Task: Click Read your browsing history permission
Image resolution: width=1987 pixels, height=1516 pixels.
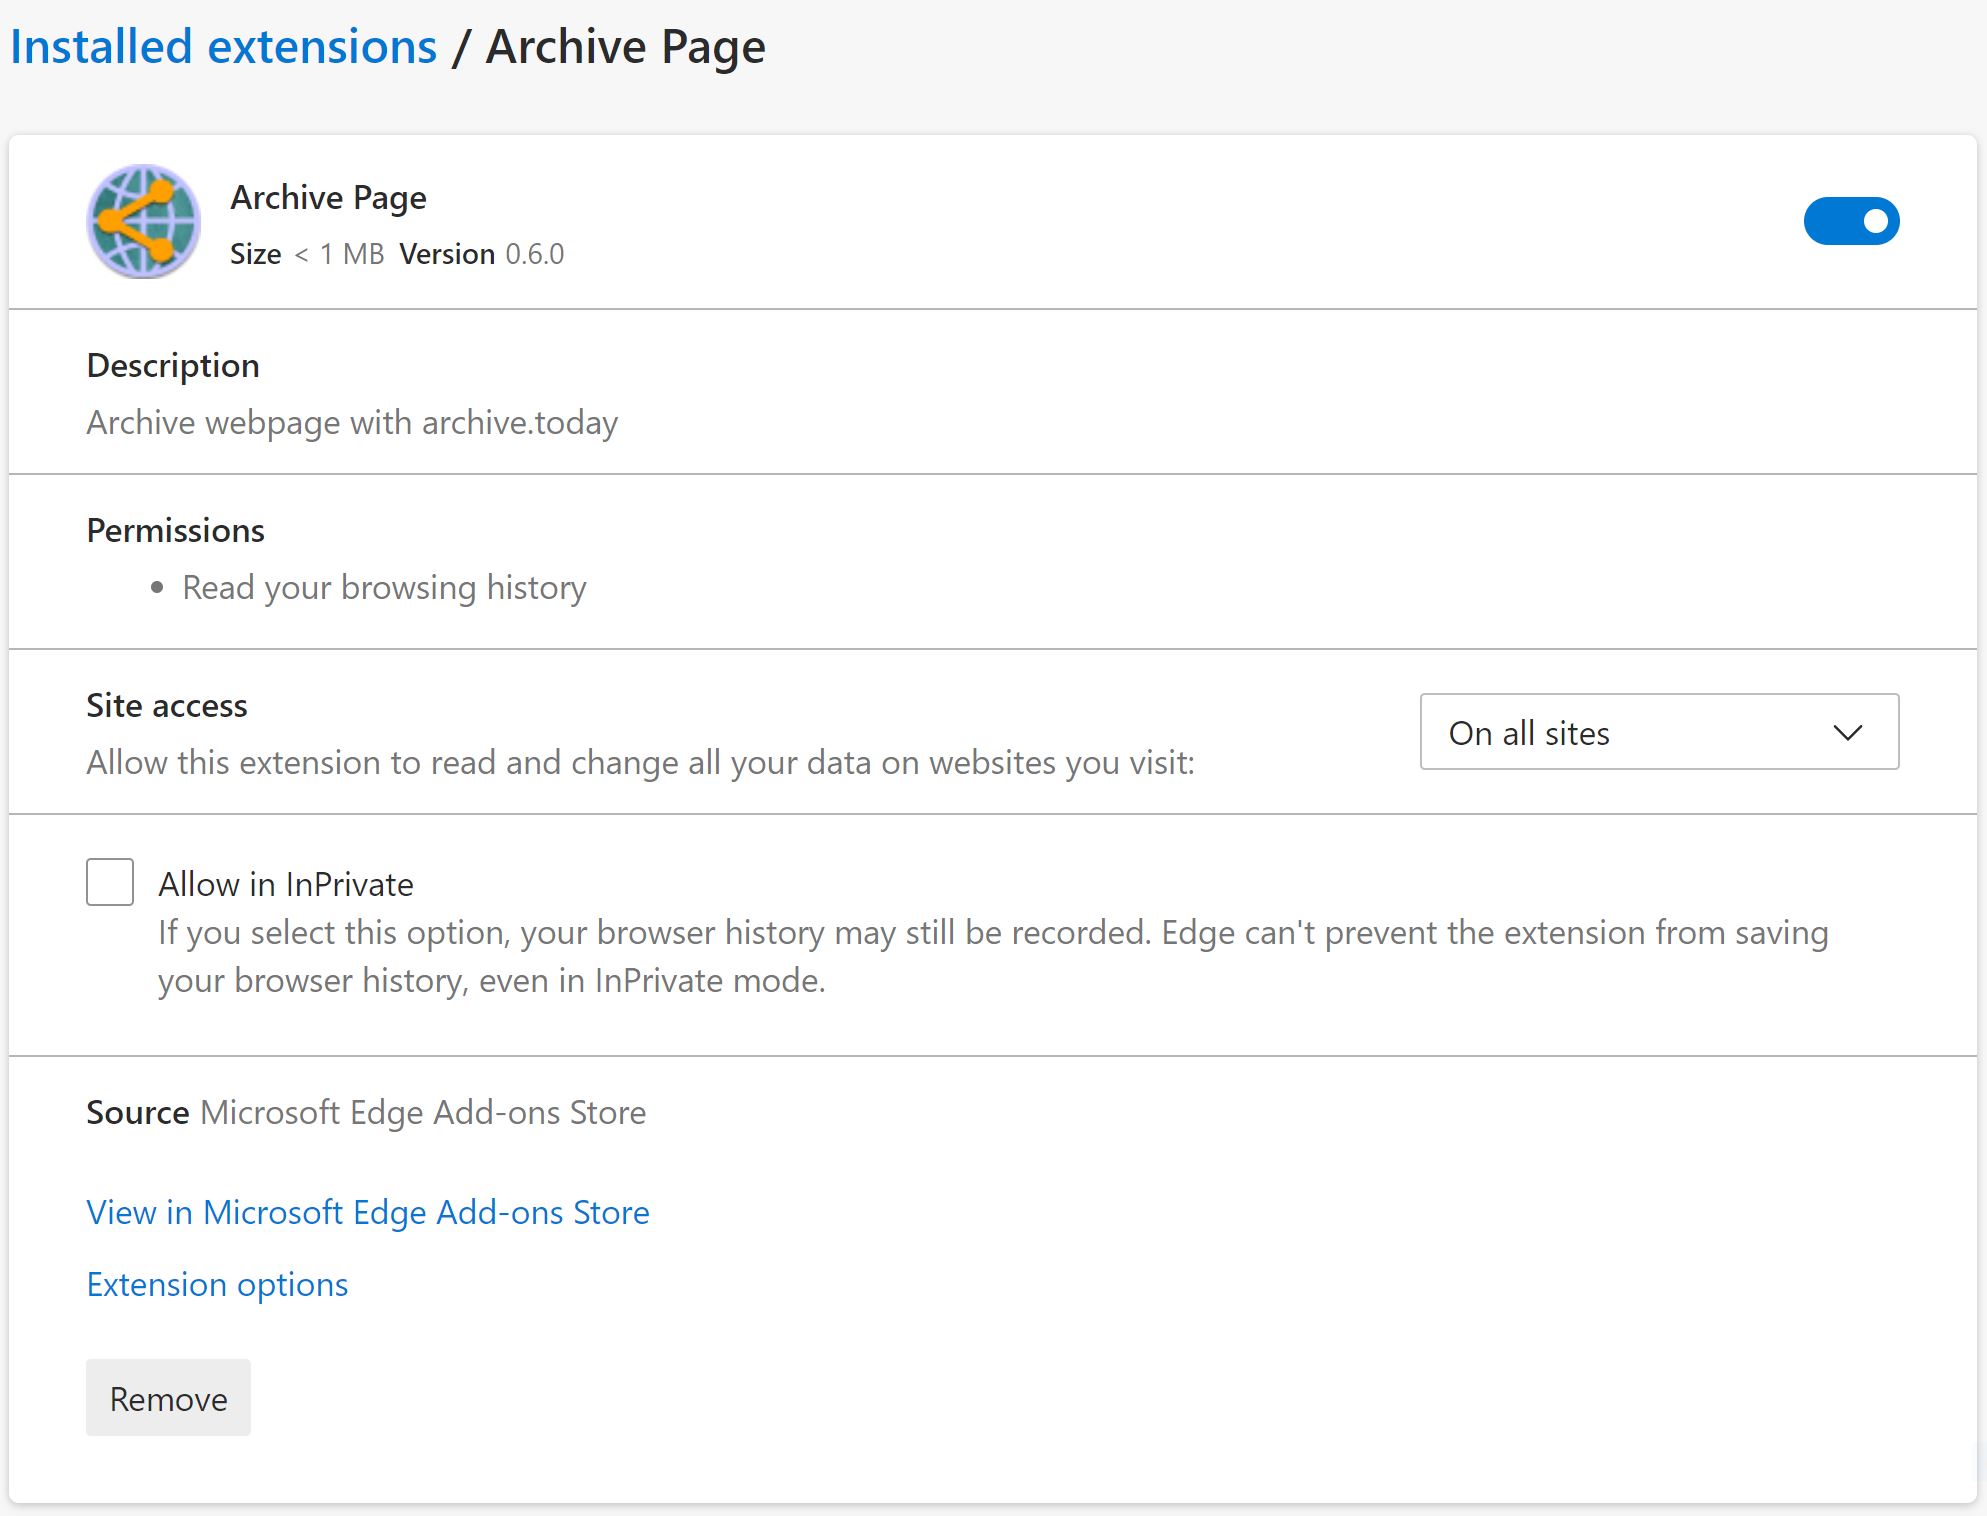Action: tap(384, 588)
